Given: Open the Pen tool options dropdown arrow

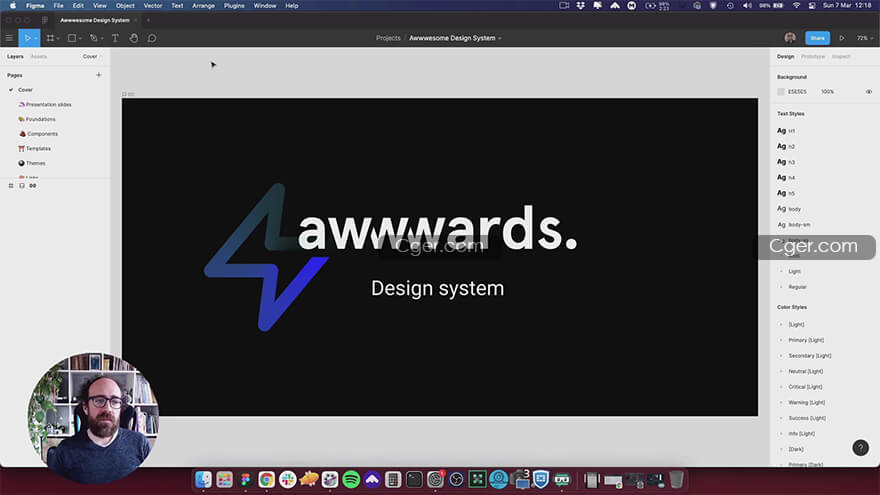Looking at the screenshot, I should click(x=102, y=39).
